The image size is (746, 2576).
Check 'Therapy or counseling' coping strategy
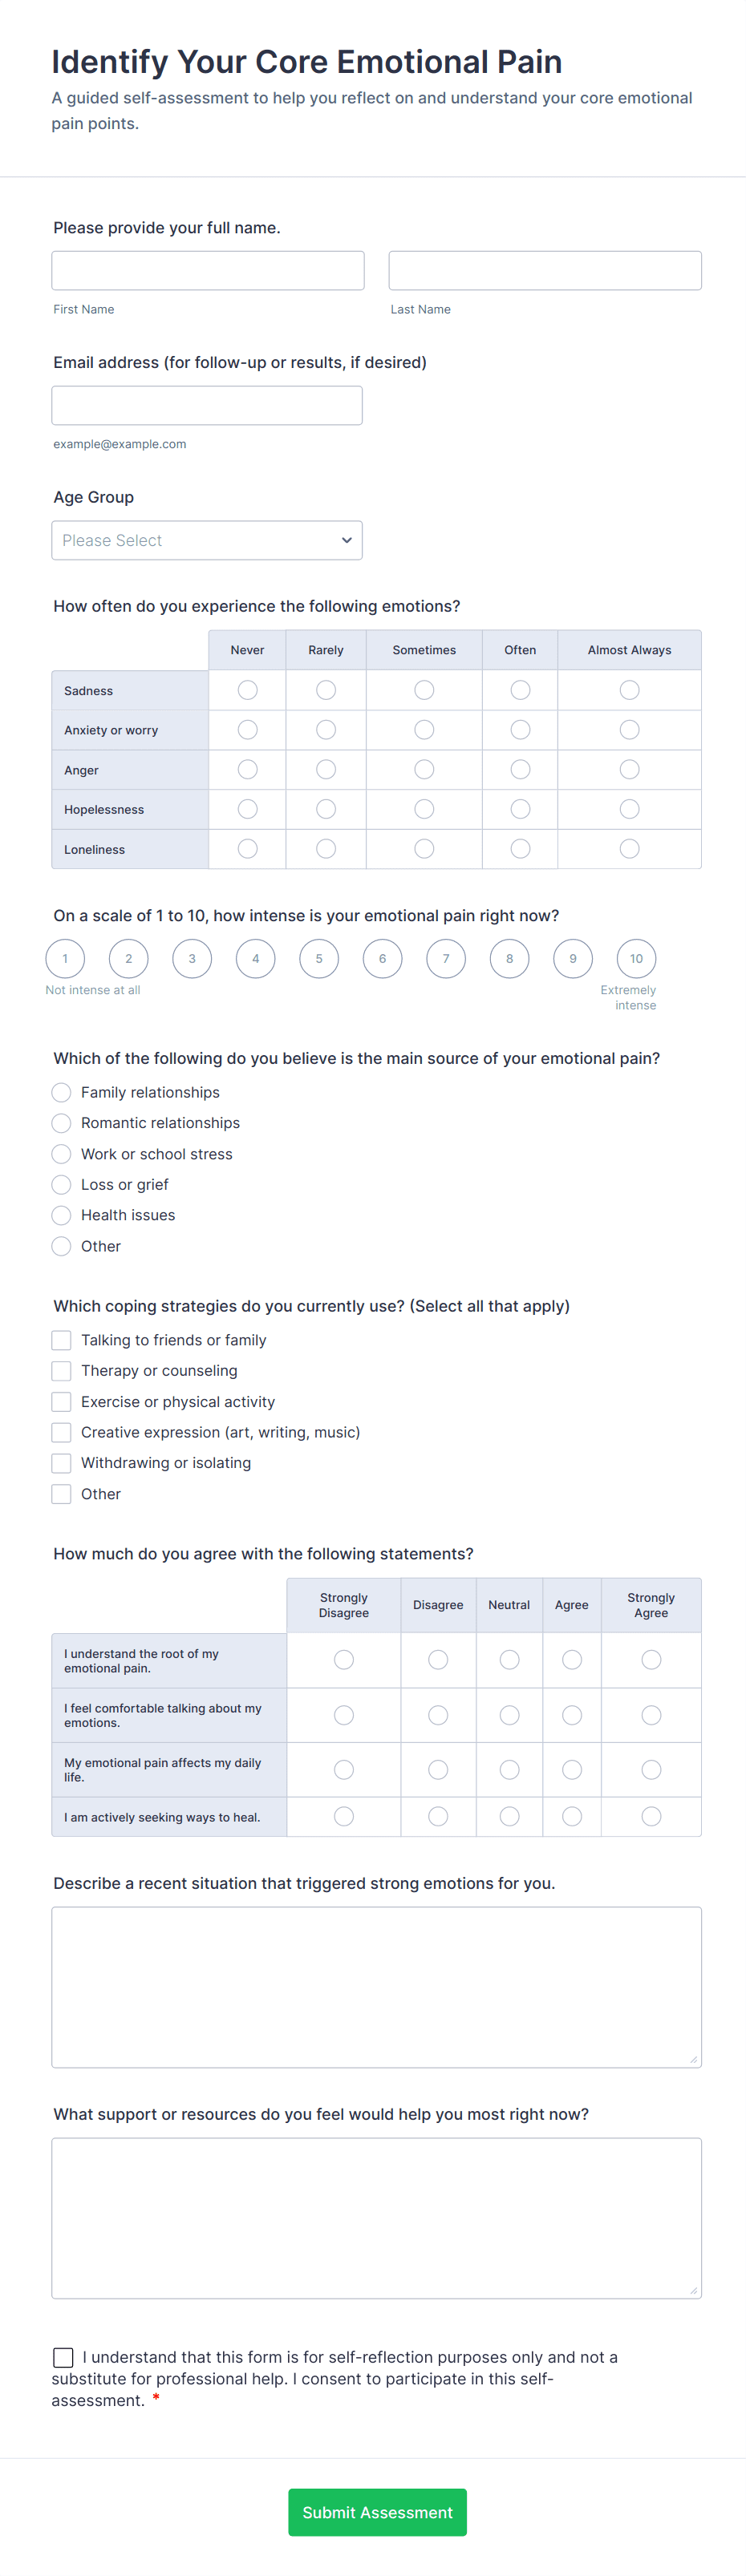point(61,1370)
